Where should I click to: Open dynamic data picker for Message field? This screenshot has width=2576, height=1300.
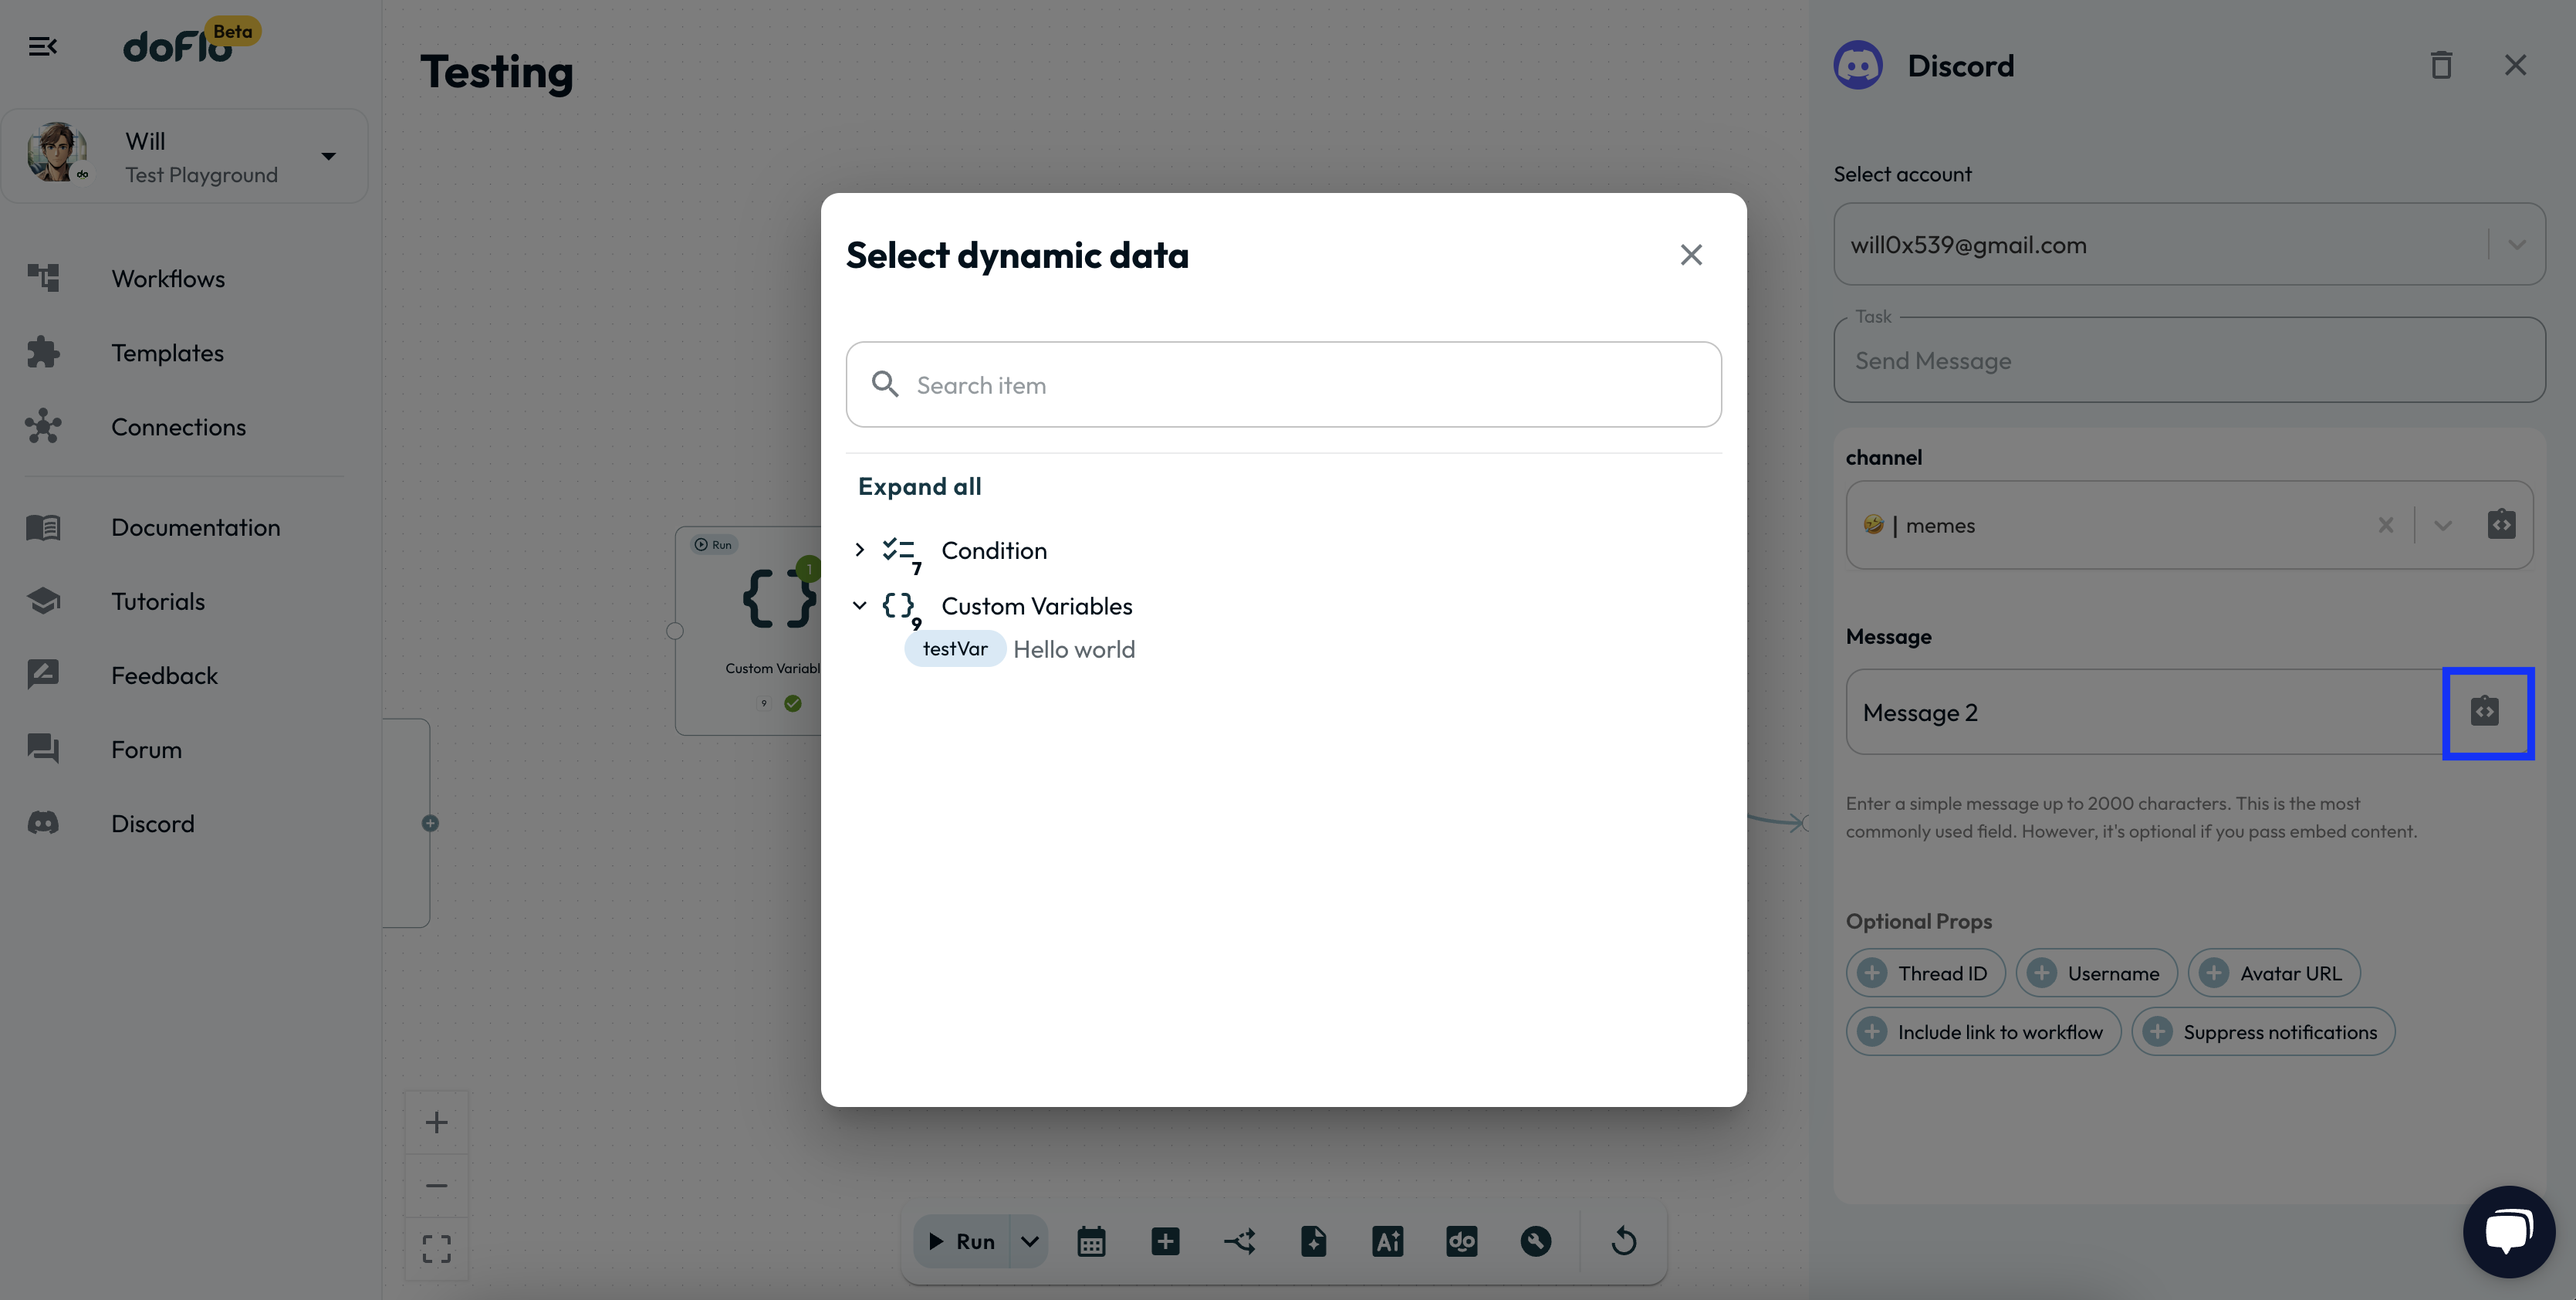(x=2486, y=712)
